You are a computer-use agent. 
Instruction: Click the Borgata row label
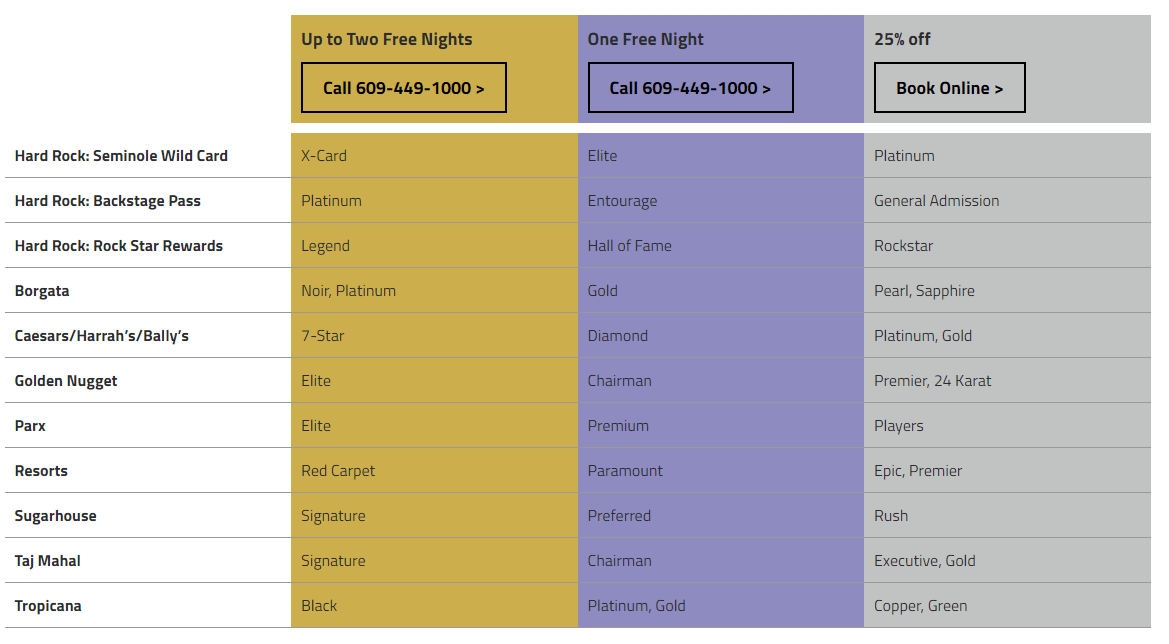[x=42, y=291]
